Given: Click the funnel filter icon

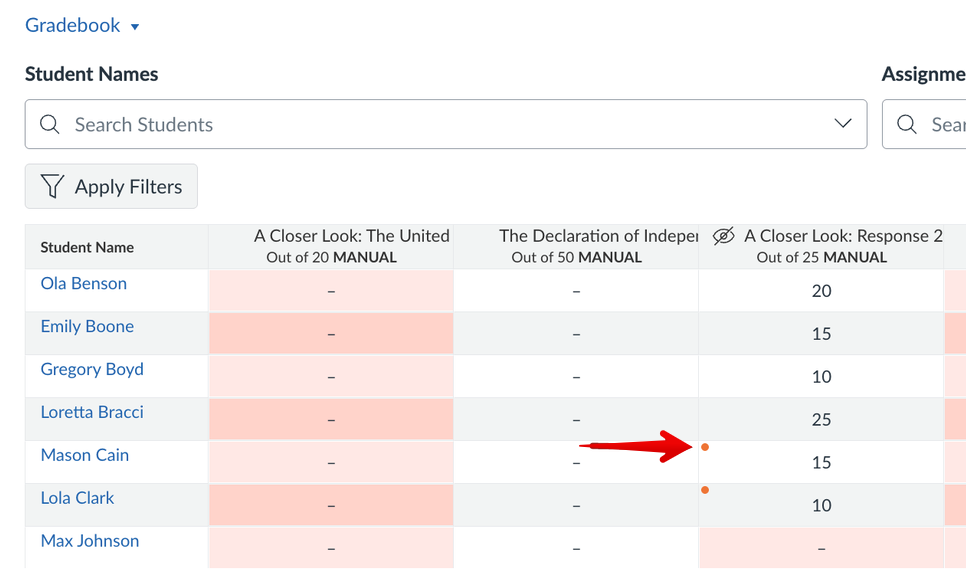Looking at the screenshot, I should click(x=52, y=187).
